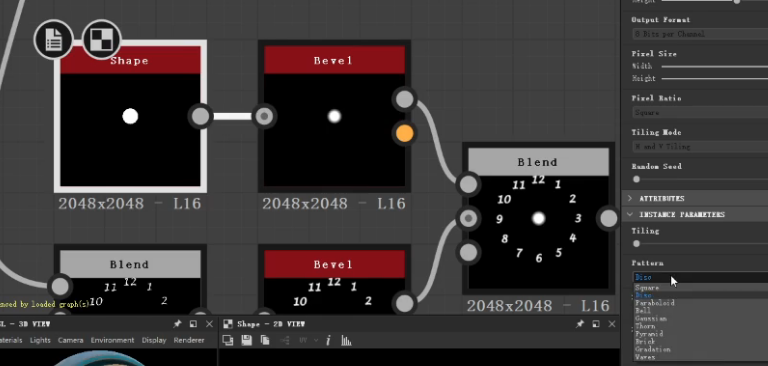Click the top Bevel node grey output connector

[405, 99]
